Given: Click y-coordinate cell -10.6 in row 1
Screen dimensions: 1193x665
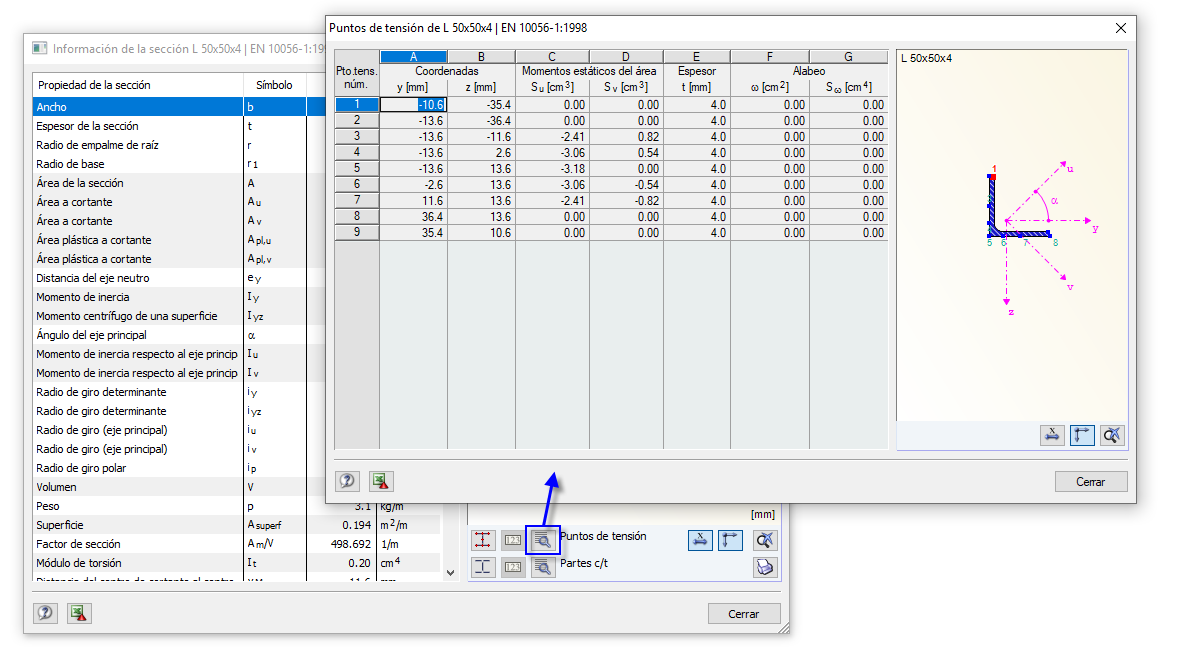Looking at the screenshot, I should click(413, 105).
